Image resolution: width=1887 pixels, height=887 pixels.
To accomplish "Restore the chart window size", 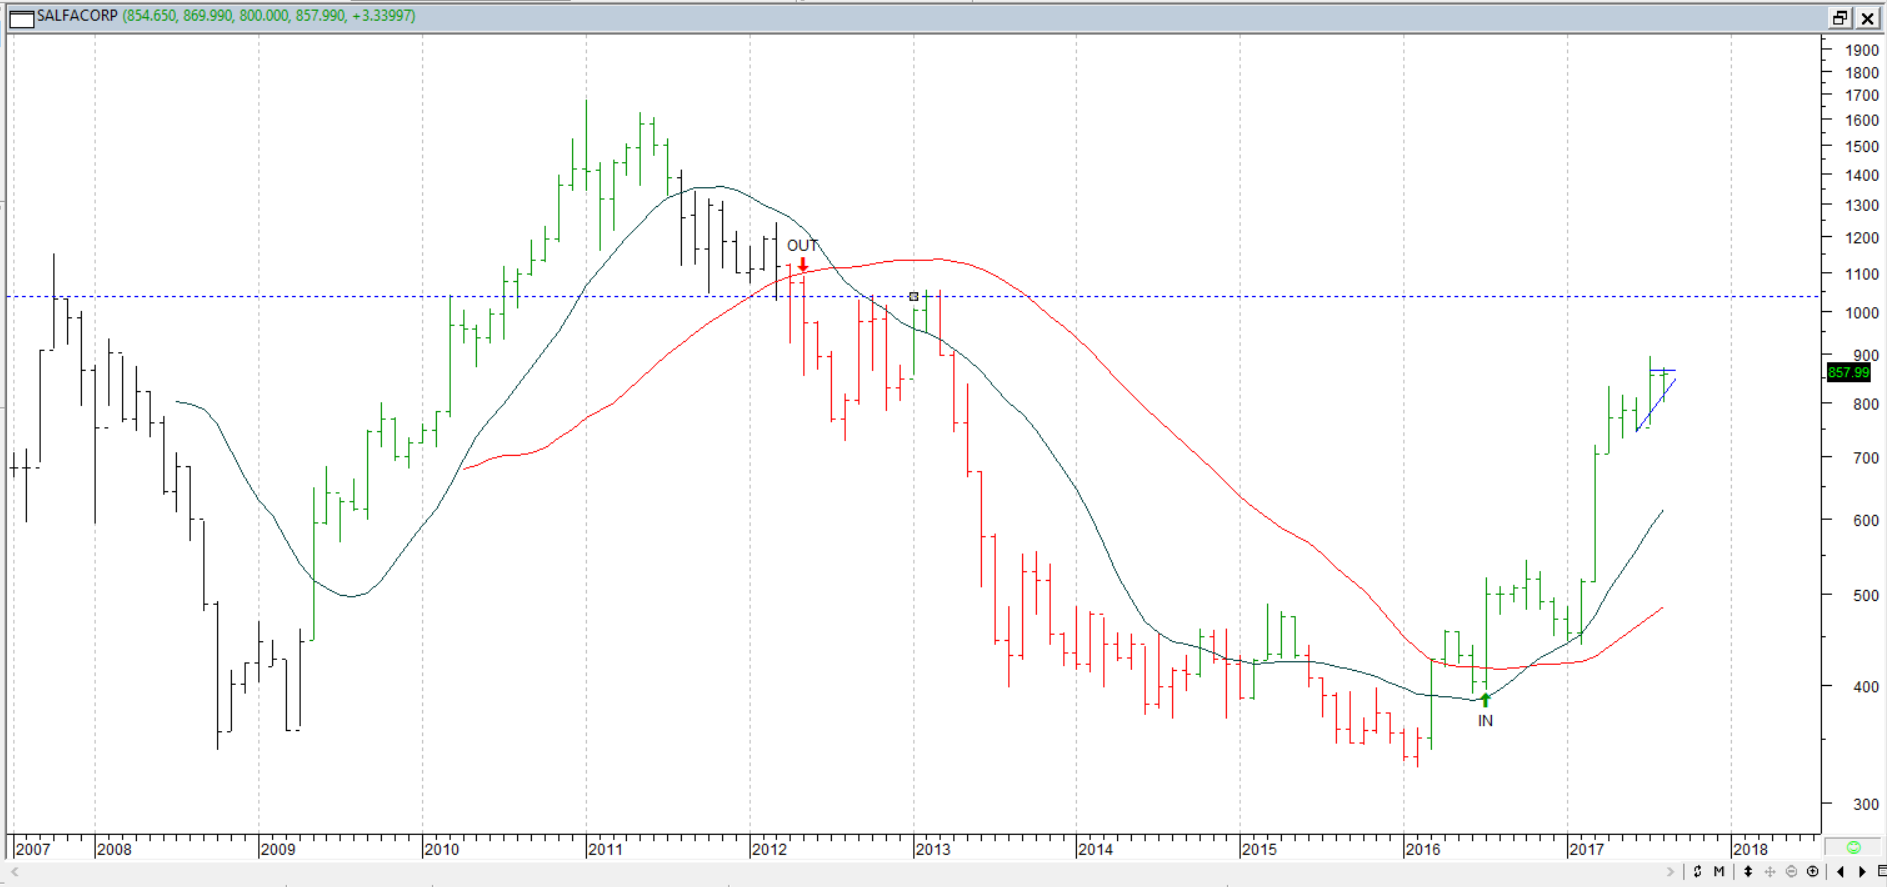I will 1840,18.
